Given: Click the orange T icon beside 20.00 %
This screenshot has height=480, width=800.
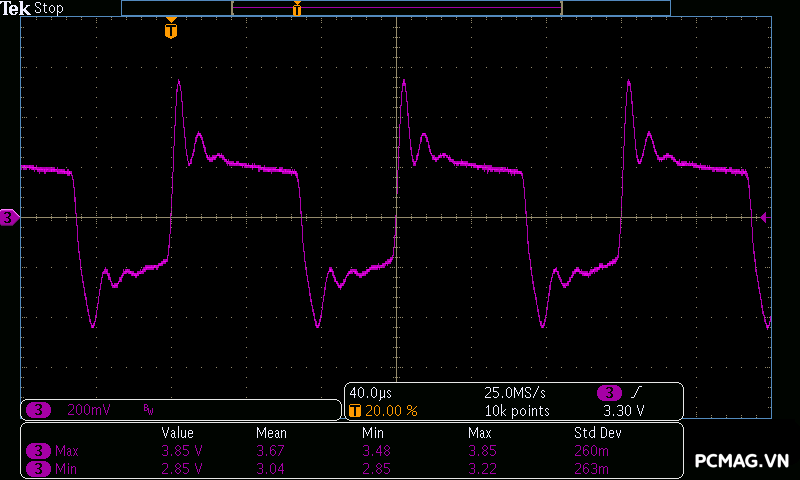Looking at the screenshot, I should pyautogui.click(x=354, y=410).
